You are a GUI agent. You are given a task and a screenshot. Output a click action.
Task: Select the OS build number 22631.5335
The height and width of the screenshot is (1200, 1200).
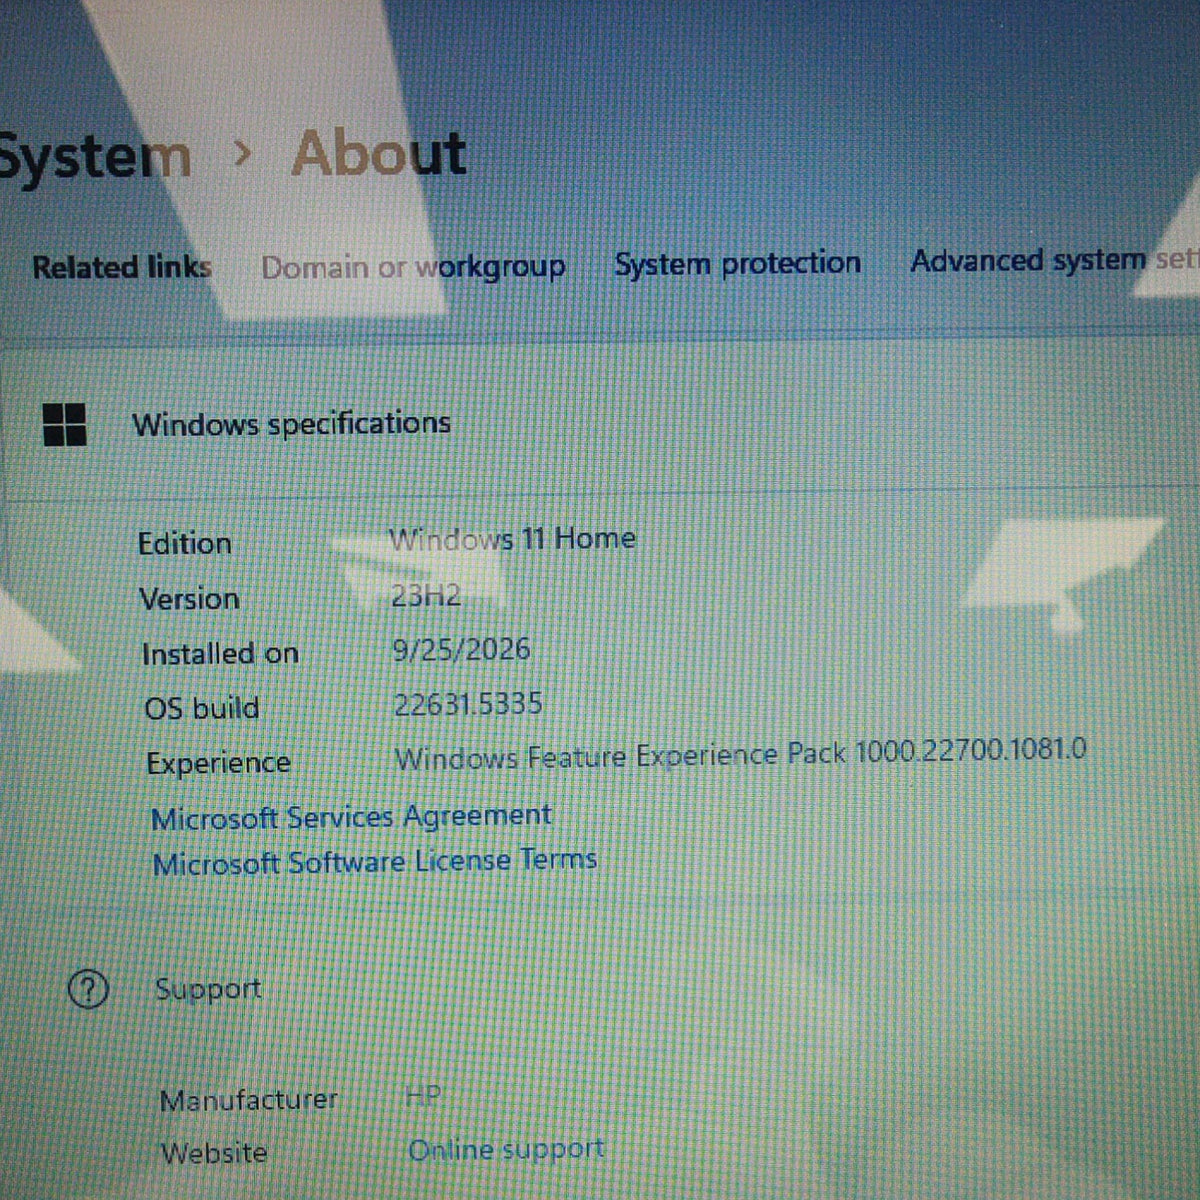[x=468, y=704]
